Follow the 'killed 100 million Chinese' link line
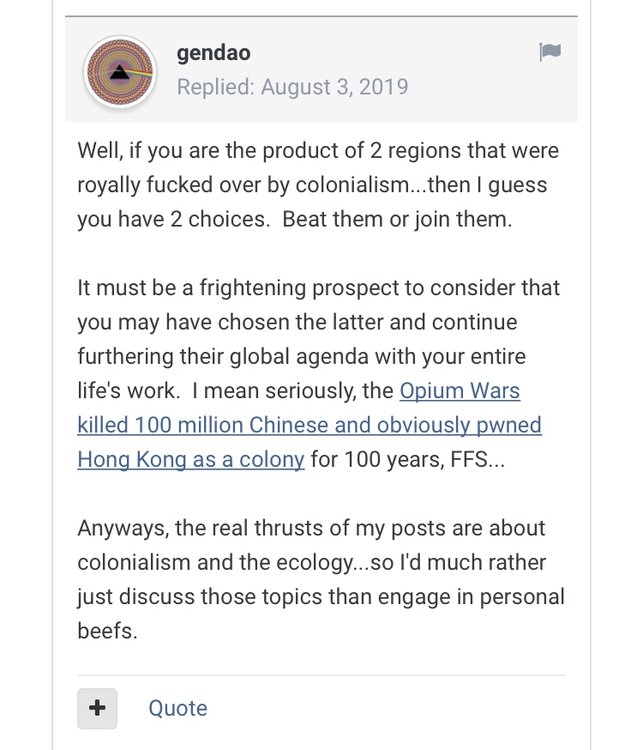Viewport: 619px width, 750px height. [x=309, y=425]
